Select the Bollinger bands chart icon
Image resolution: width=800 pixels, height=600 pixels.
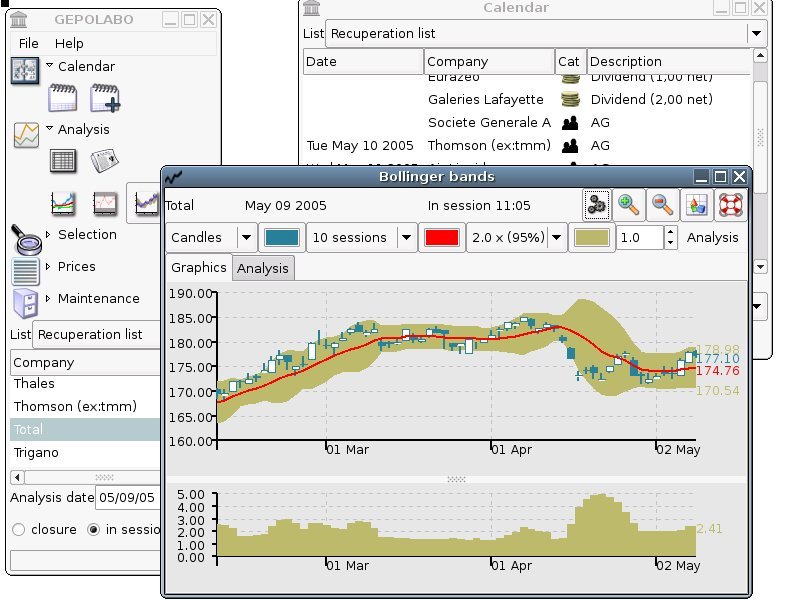[x=146, y=203]
